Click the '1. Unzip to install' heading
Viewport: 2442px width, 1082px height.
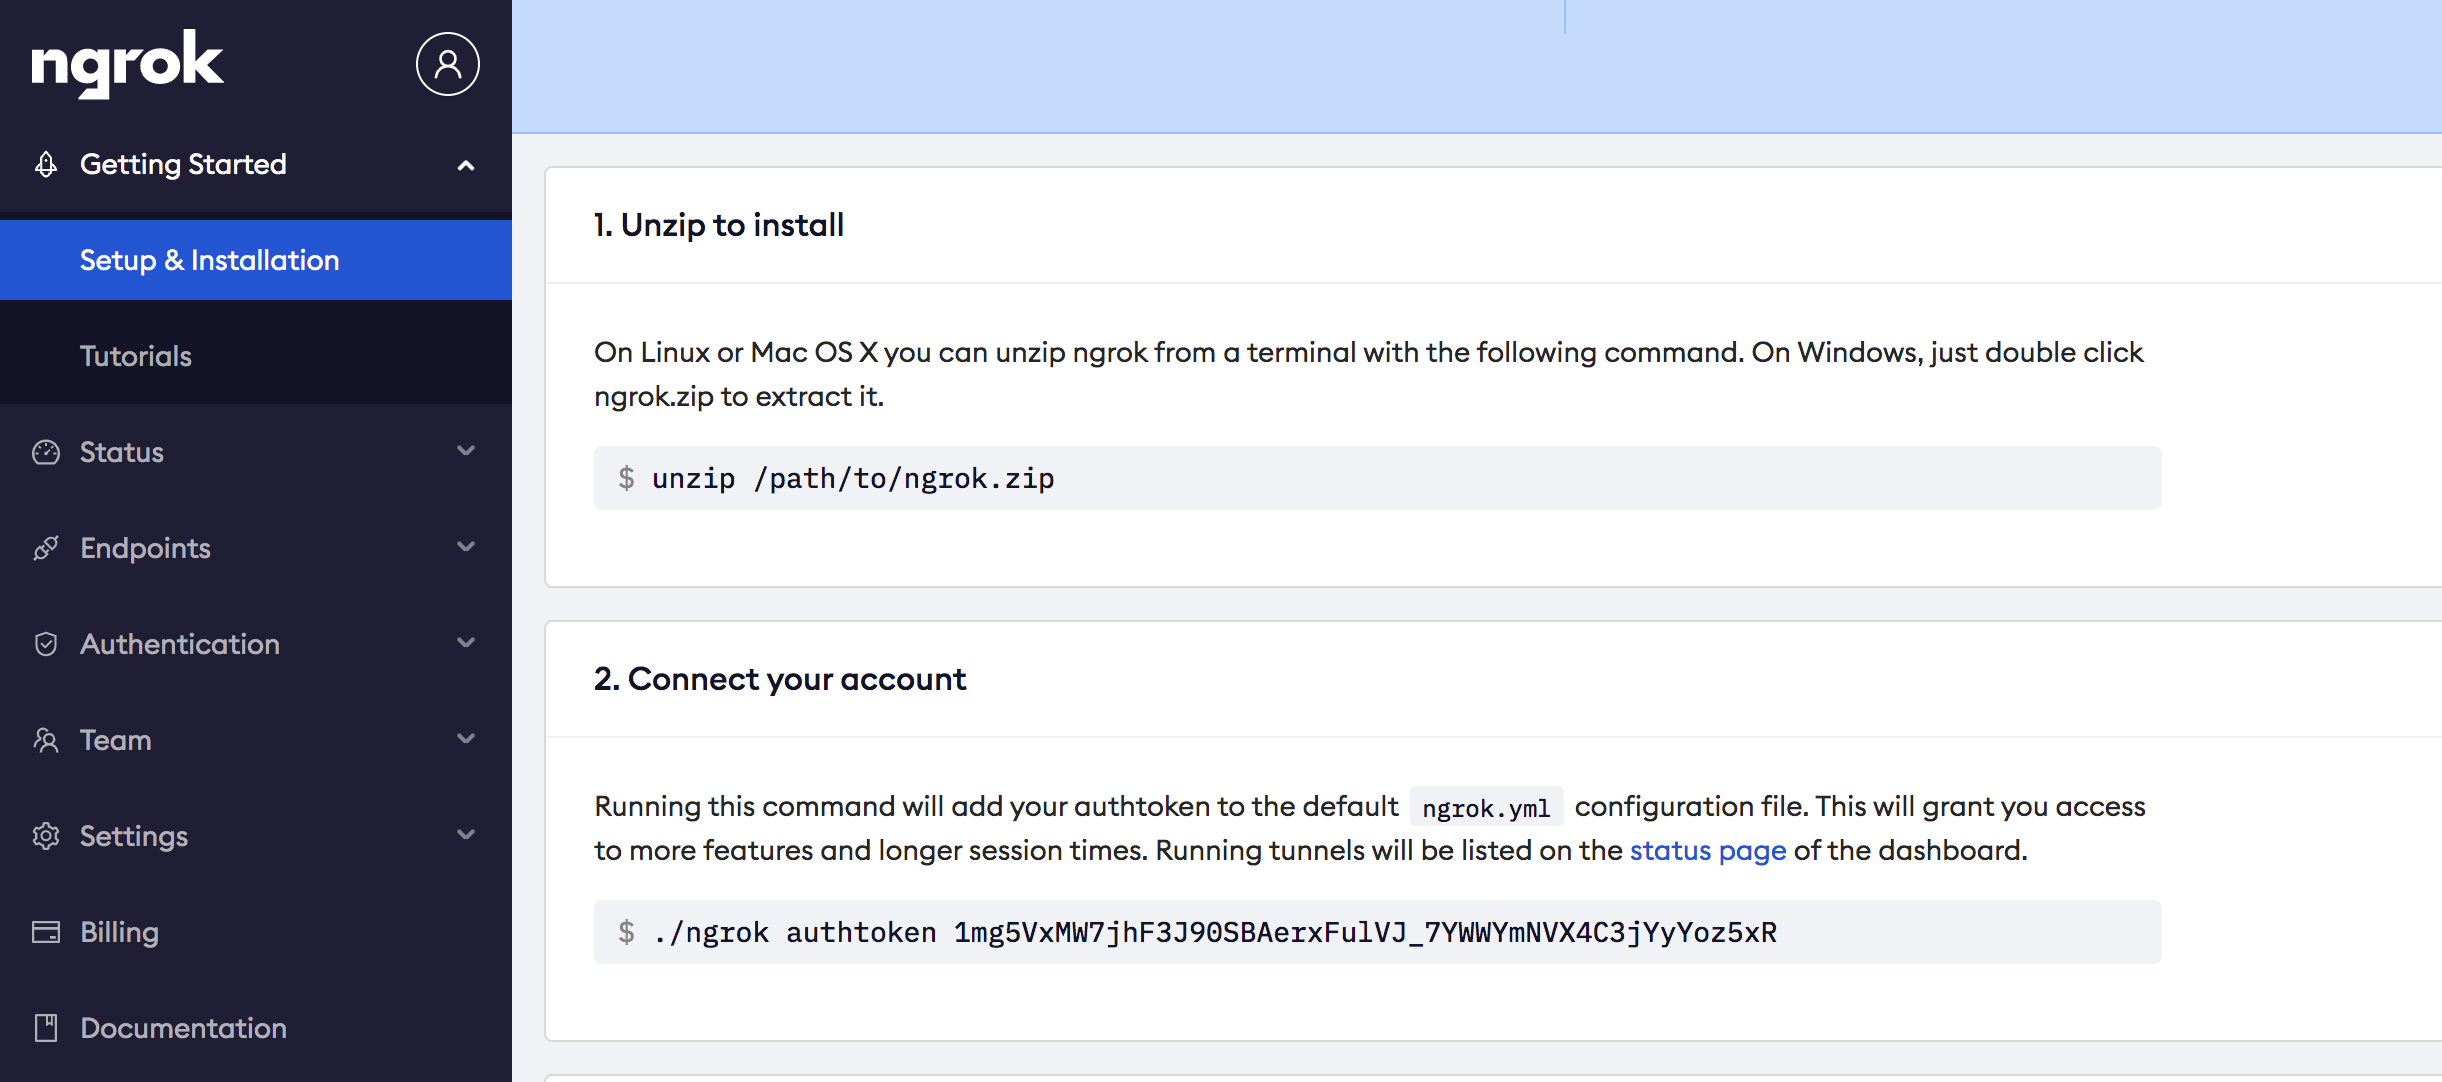tap(719, 225)
